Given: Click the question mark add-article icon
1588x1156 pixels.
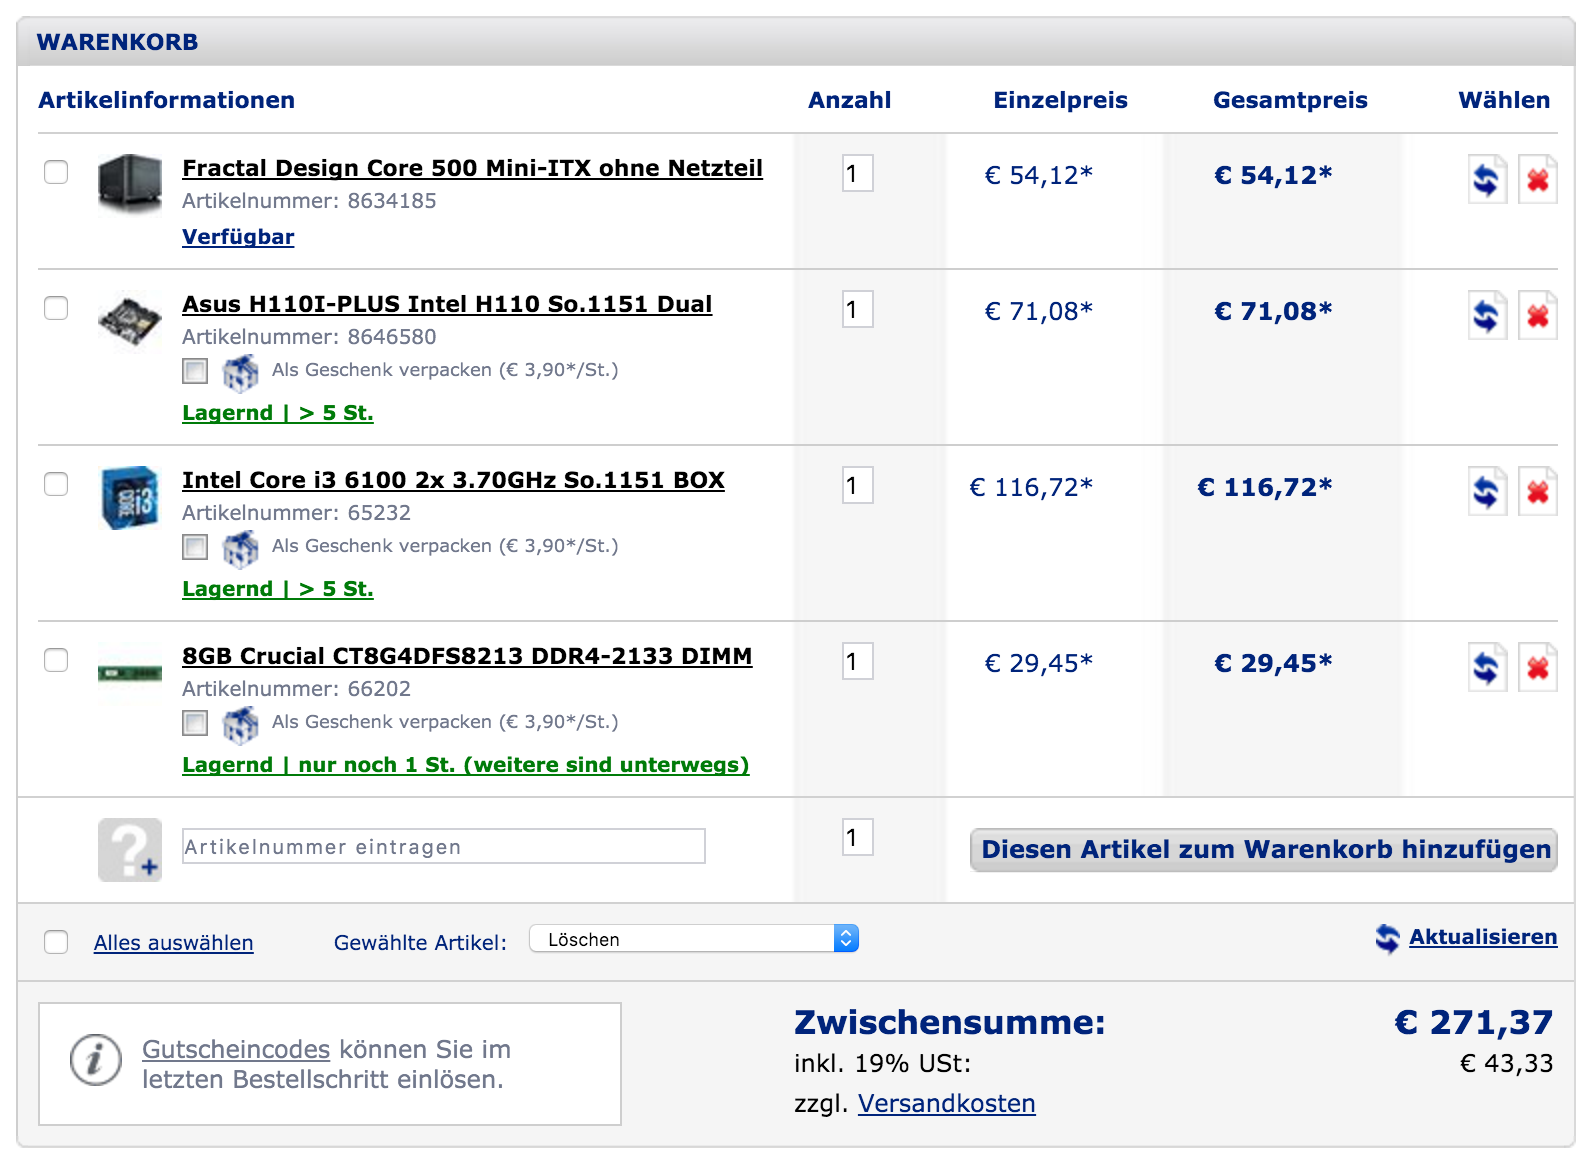Looking at the screenshot, I should pyautogui.click(x=130, y=850).
